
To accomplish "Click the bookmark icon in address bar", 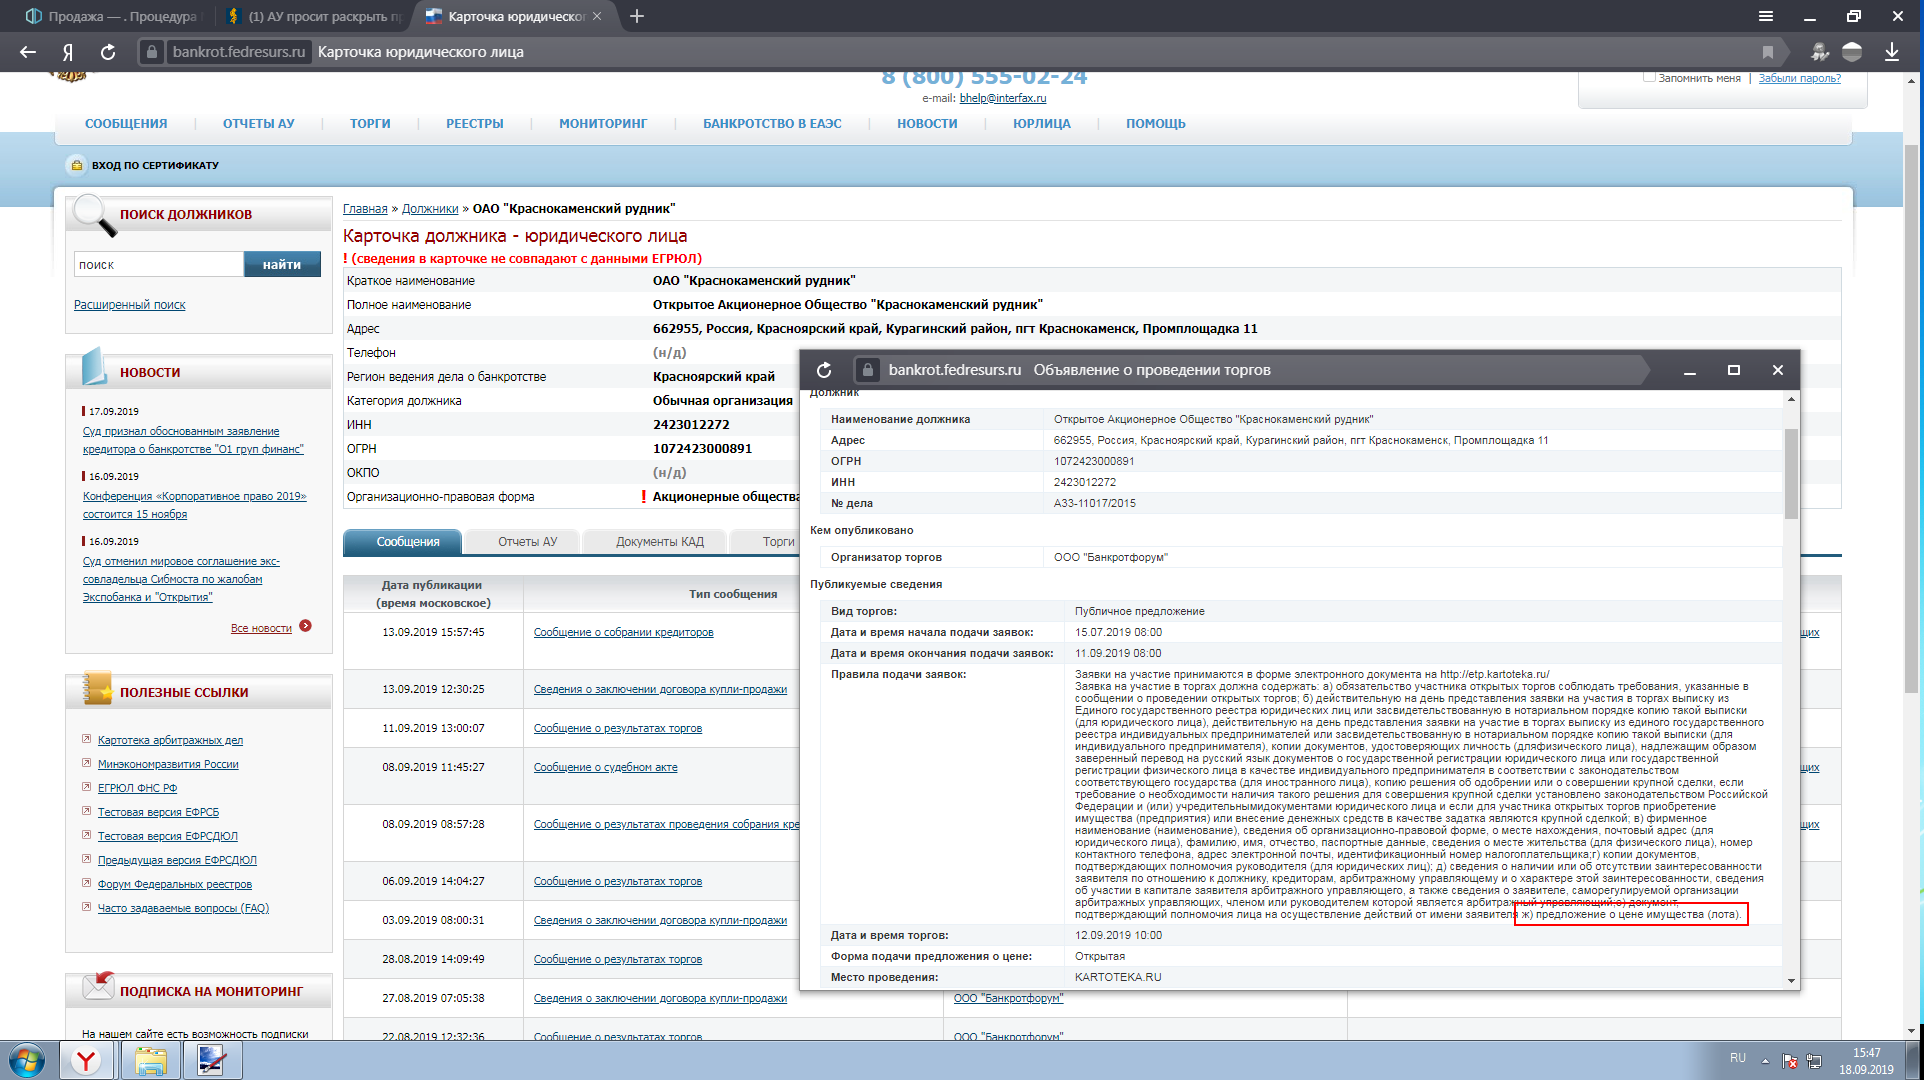I will 1767,52.
